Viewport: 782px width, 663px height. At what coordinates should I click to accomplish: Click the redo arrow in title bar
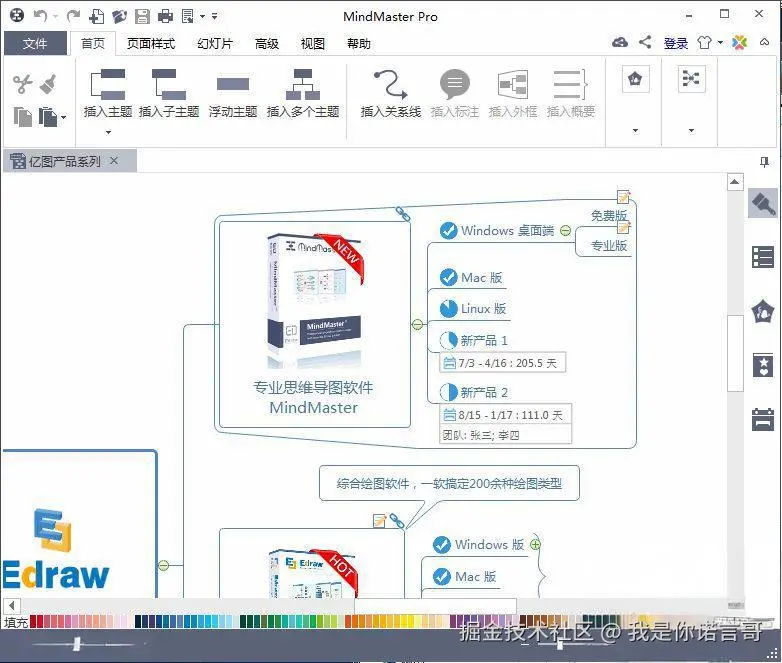tap(74, 16)
